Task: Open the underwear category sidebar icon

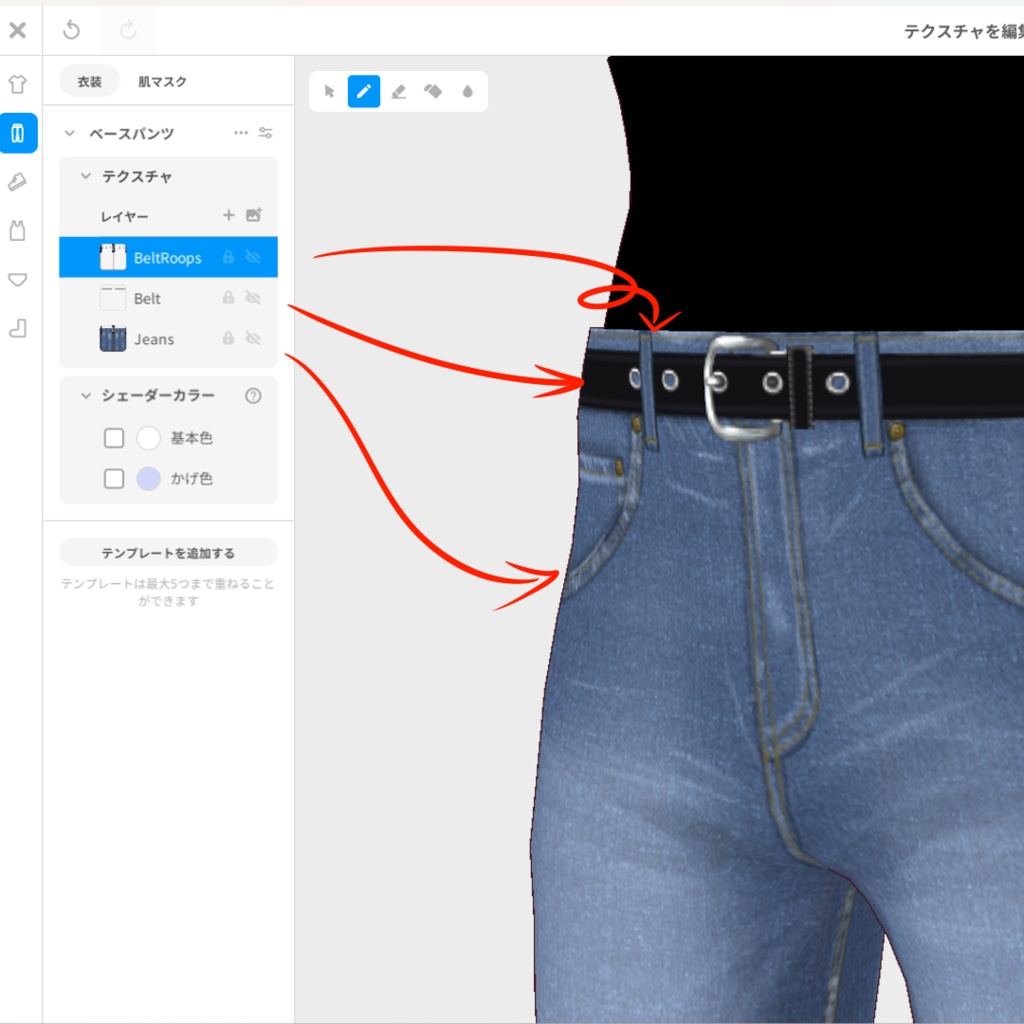Action: pyautogui.click(x=18, y=280)
